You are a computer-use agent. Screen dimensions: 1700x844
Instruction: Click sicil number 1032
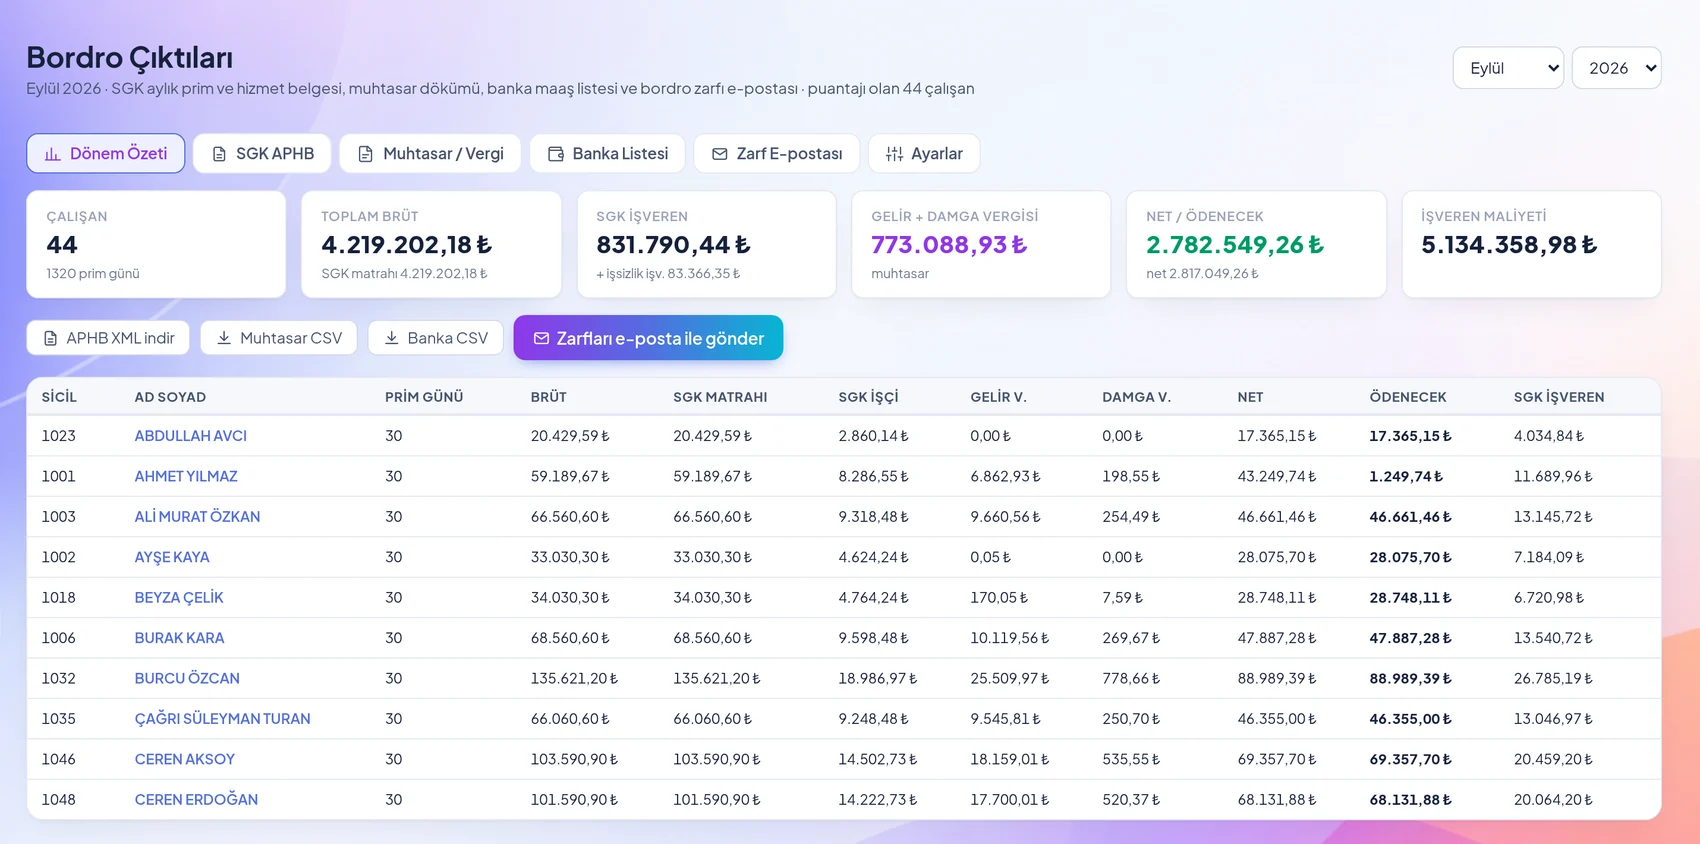[59, 678]
